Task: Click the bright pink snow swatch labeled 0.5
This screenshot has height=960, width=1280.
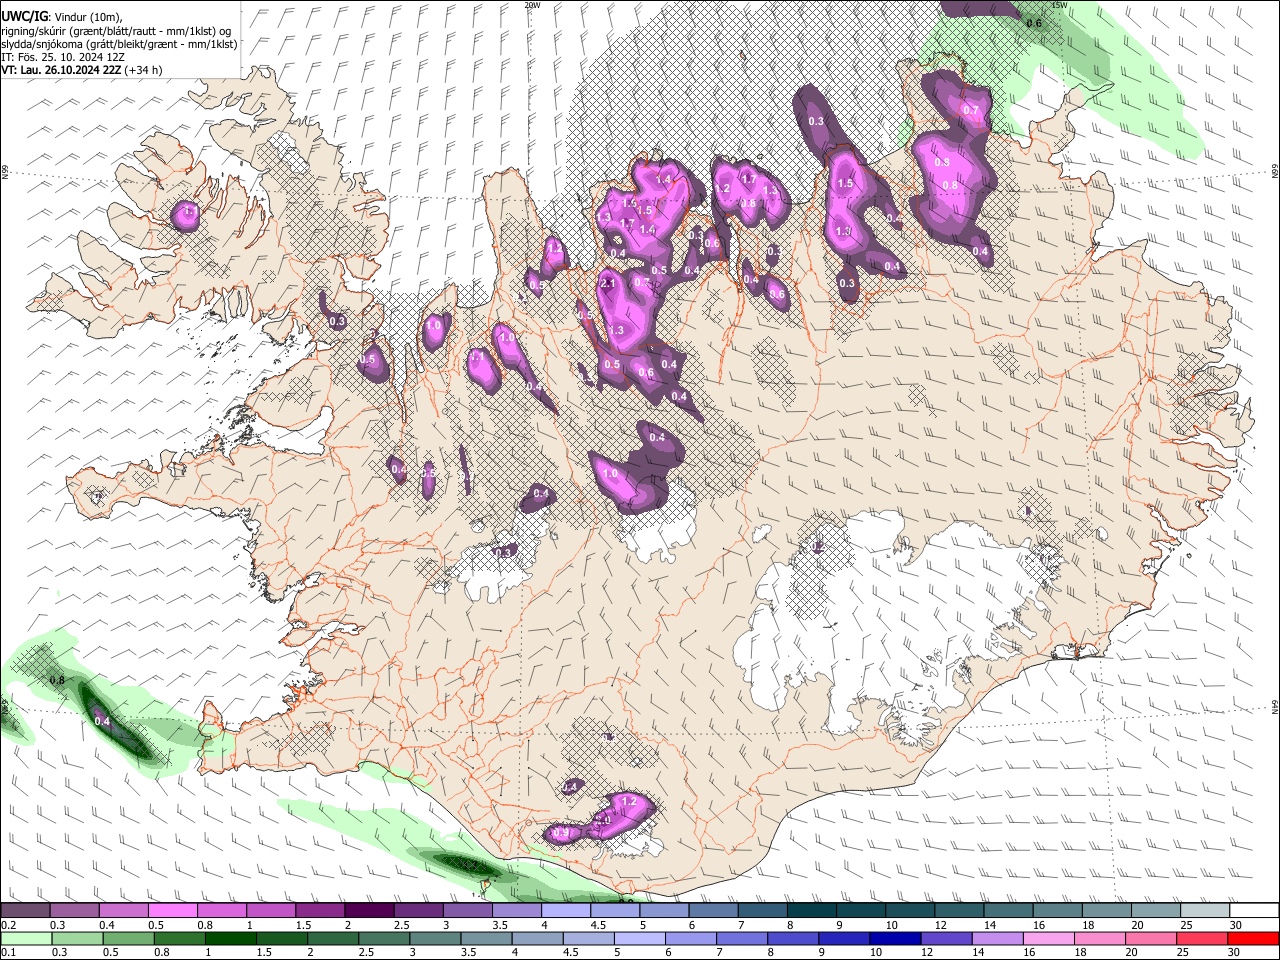Action: 172,911
